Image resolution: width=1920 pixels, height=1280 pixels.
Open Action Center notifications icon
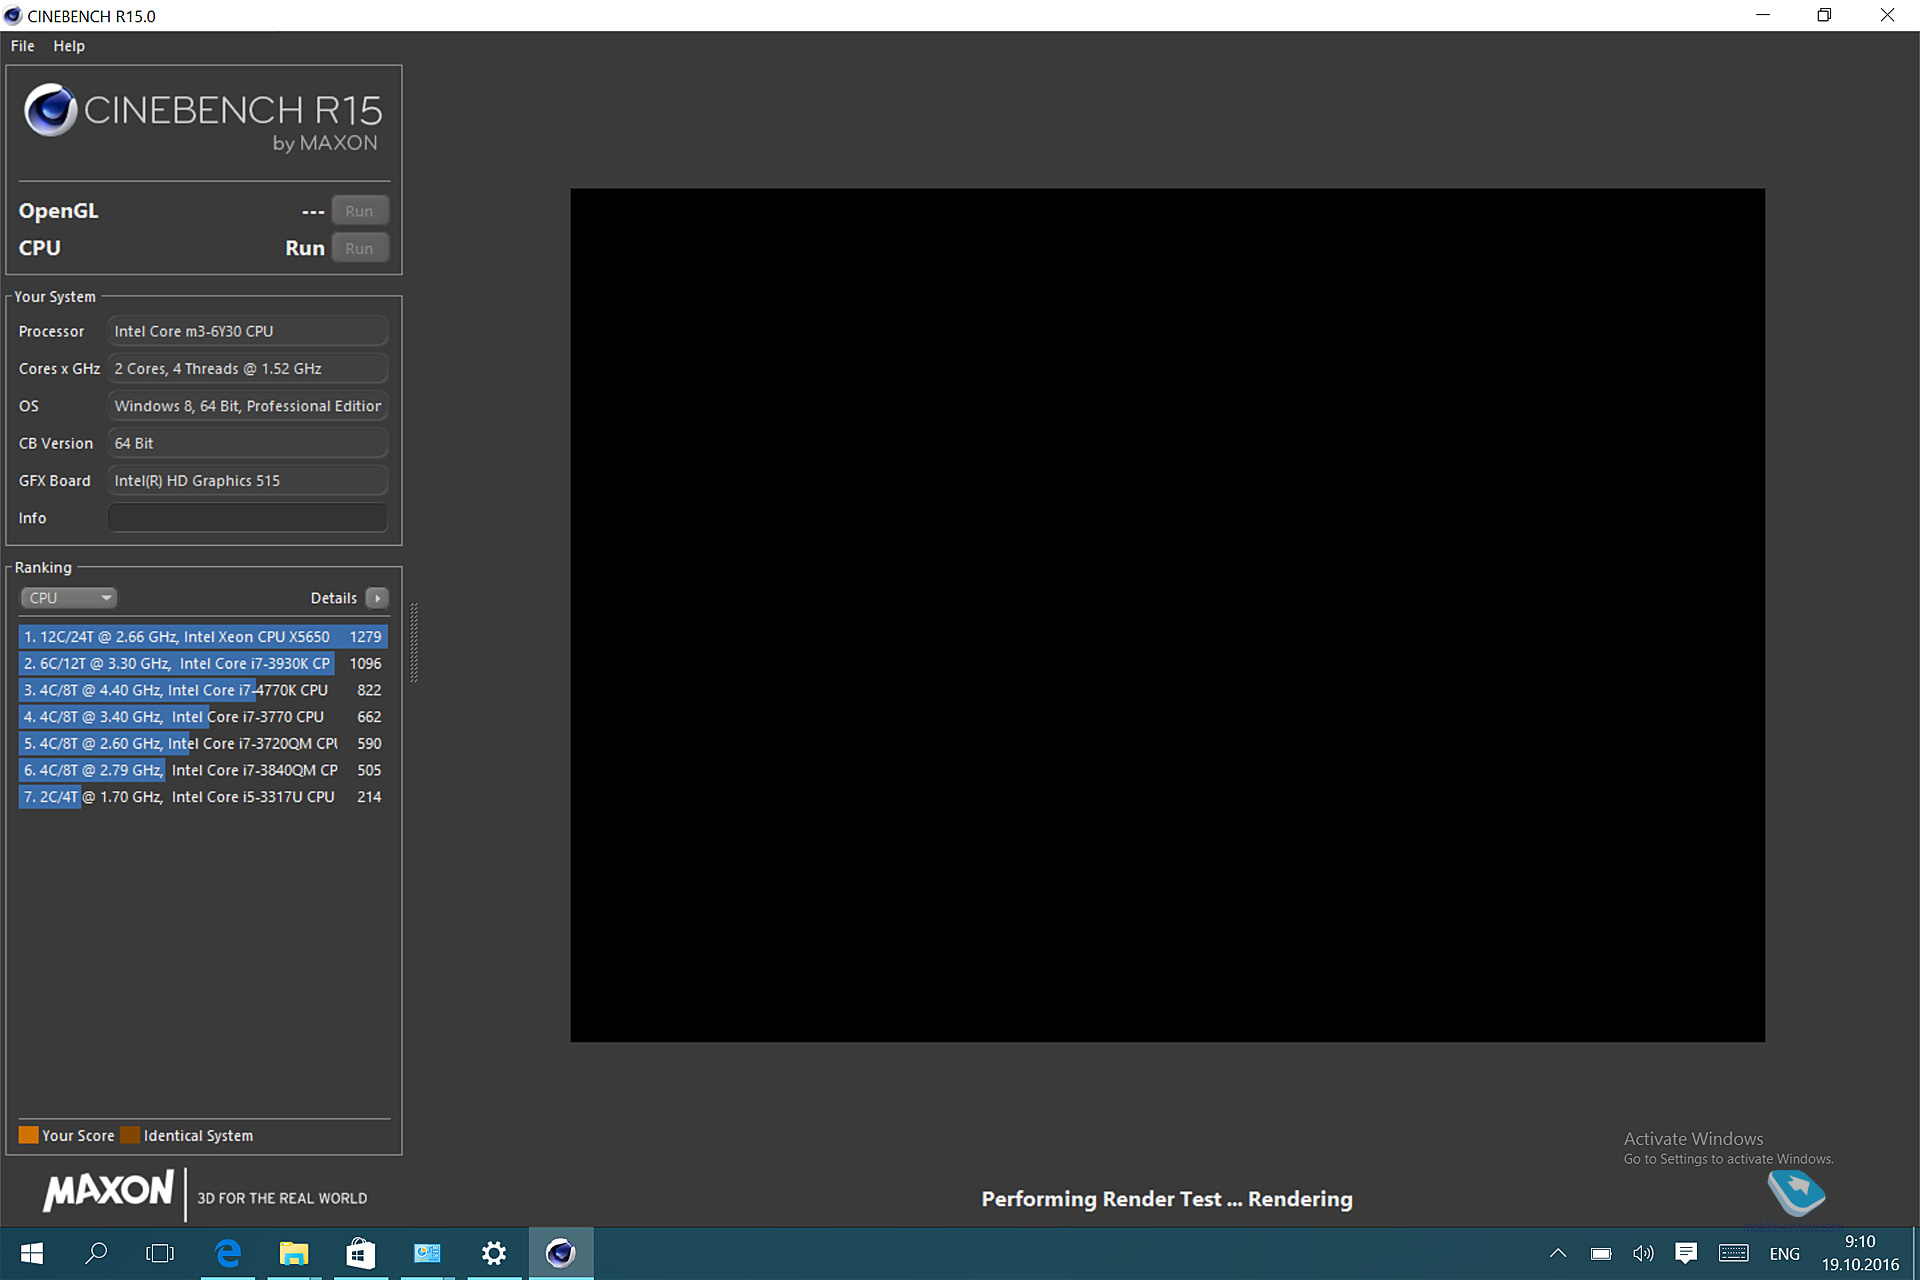[x=1686, y=1253]
